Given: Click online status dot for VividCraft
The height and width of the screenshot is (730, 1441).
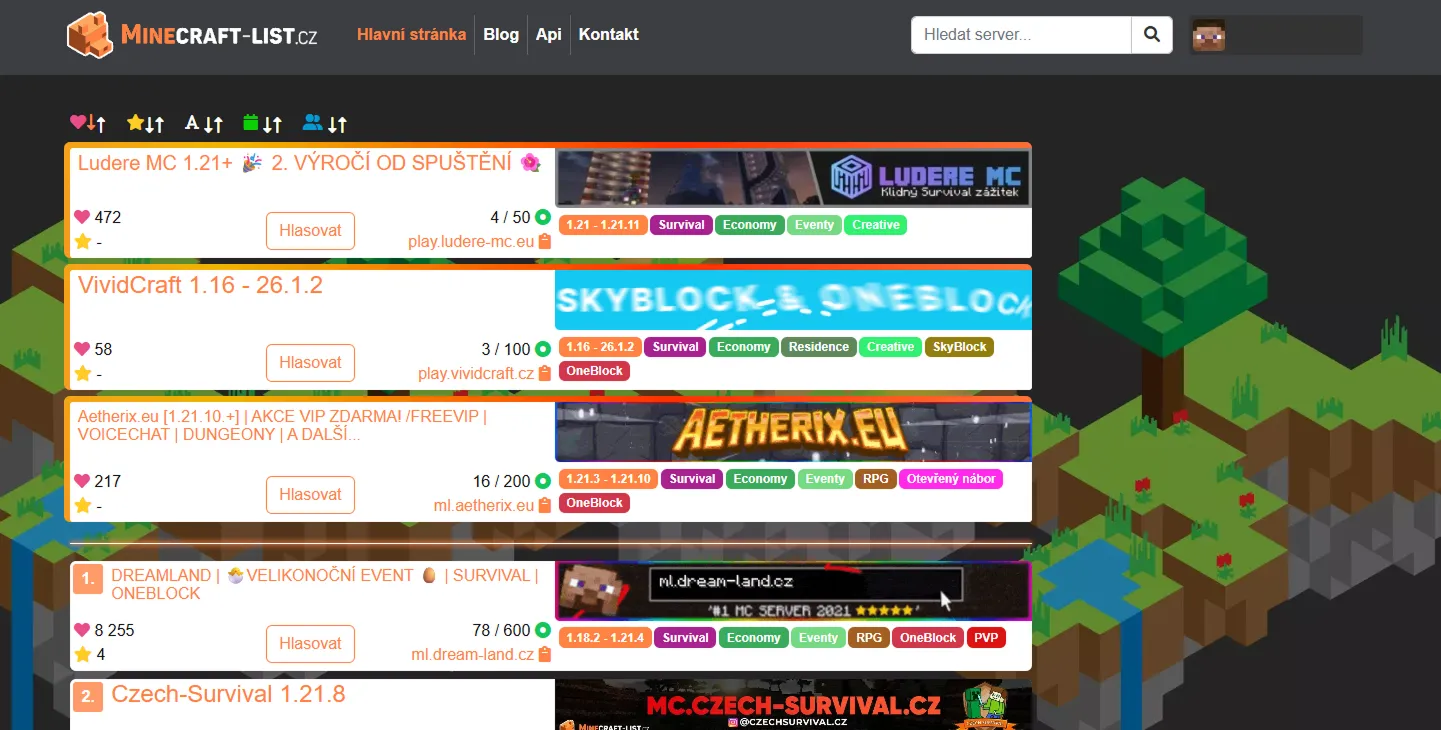Looking at the screenshot, I should pyautogui.click(x=543, y=349).
